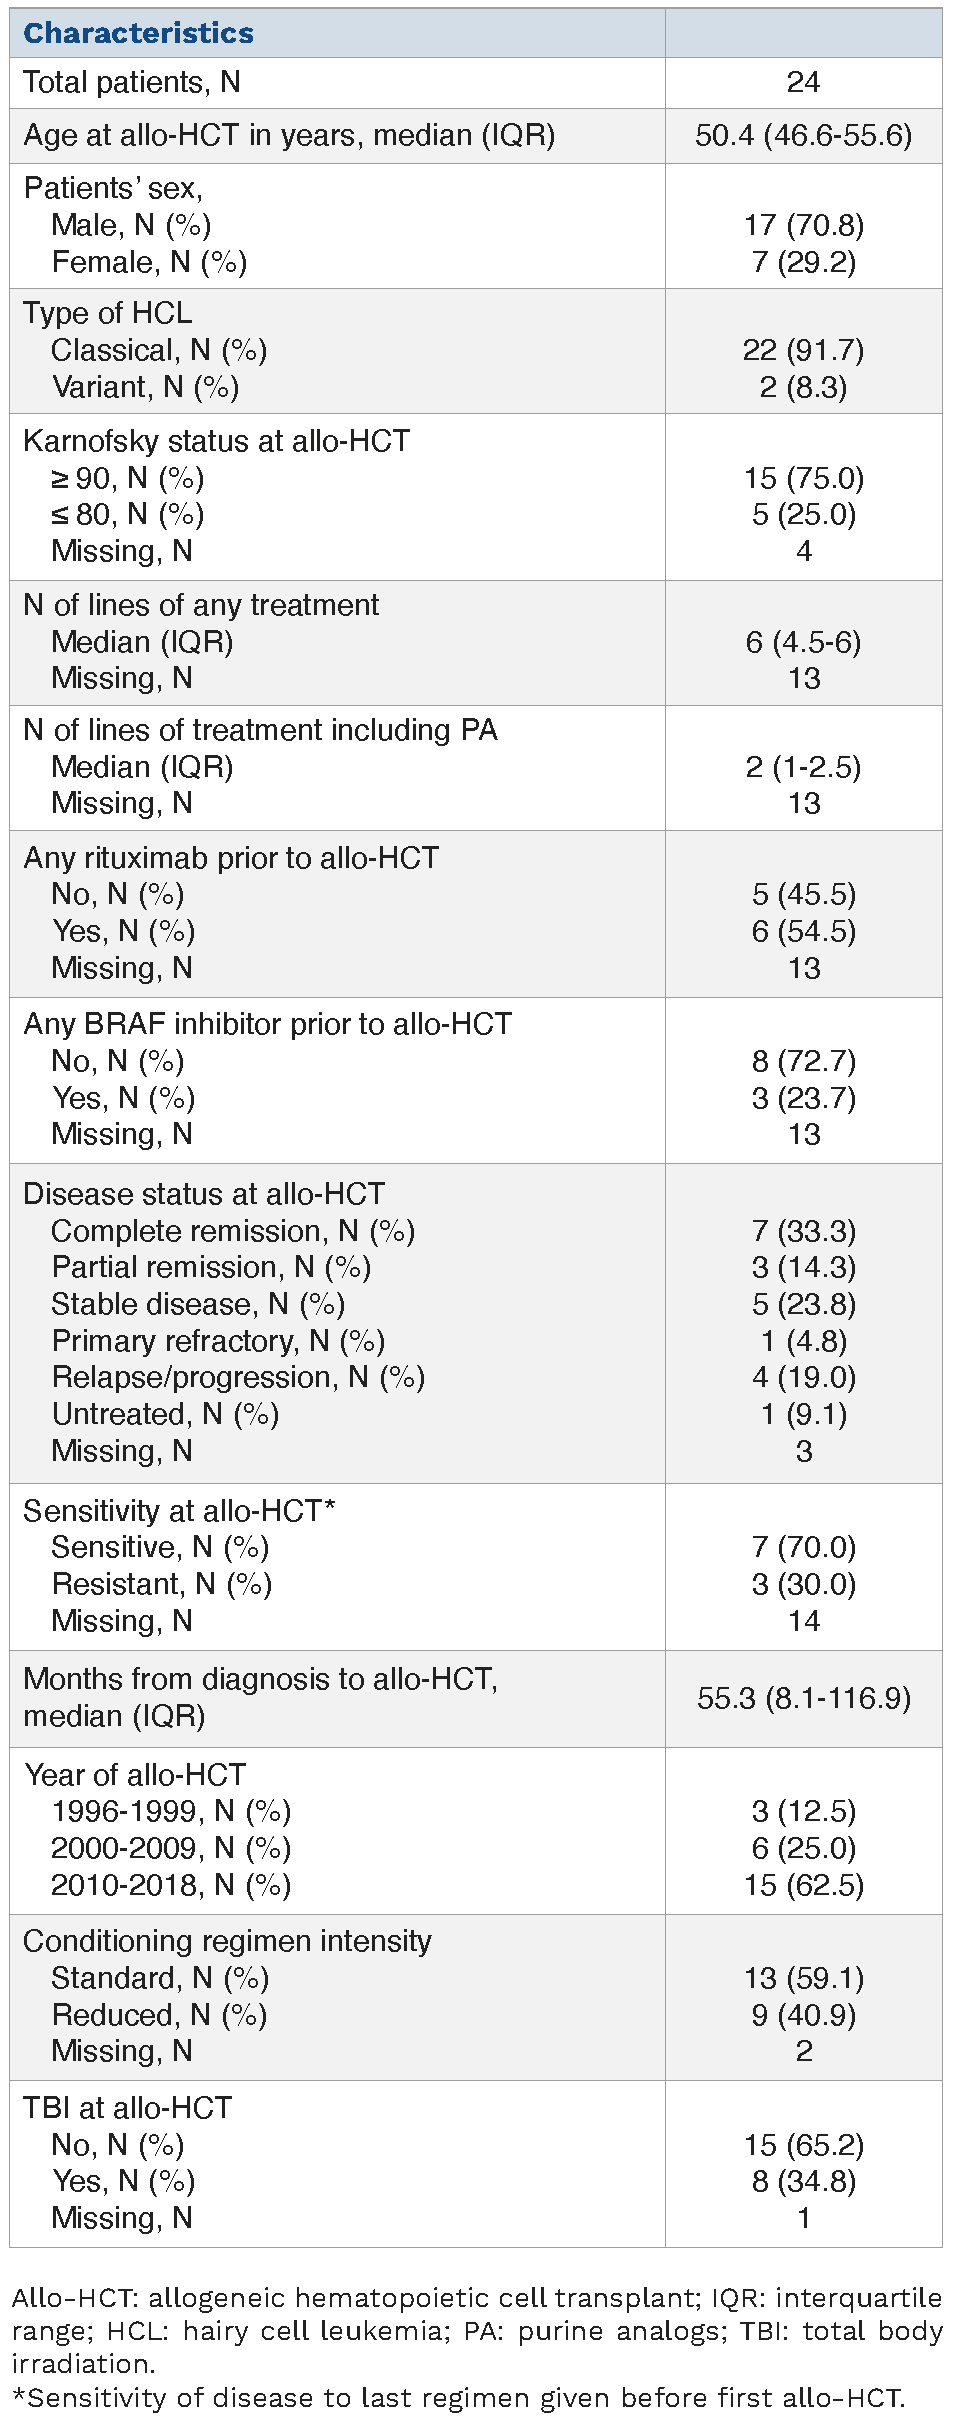Click the Characteristics column header
This screenshot has width=953, height=2421.
[139, 33]
